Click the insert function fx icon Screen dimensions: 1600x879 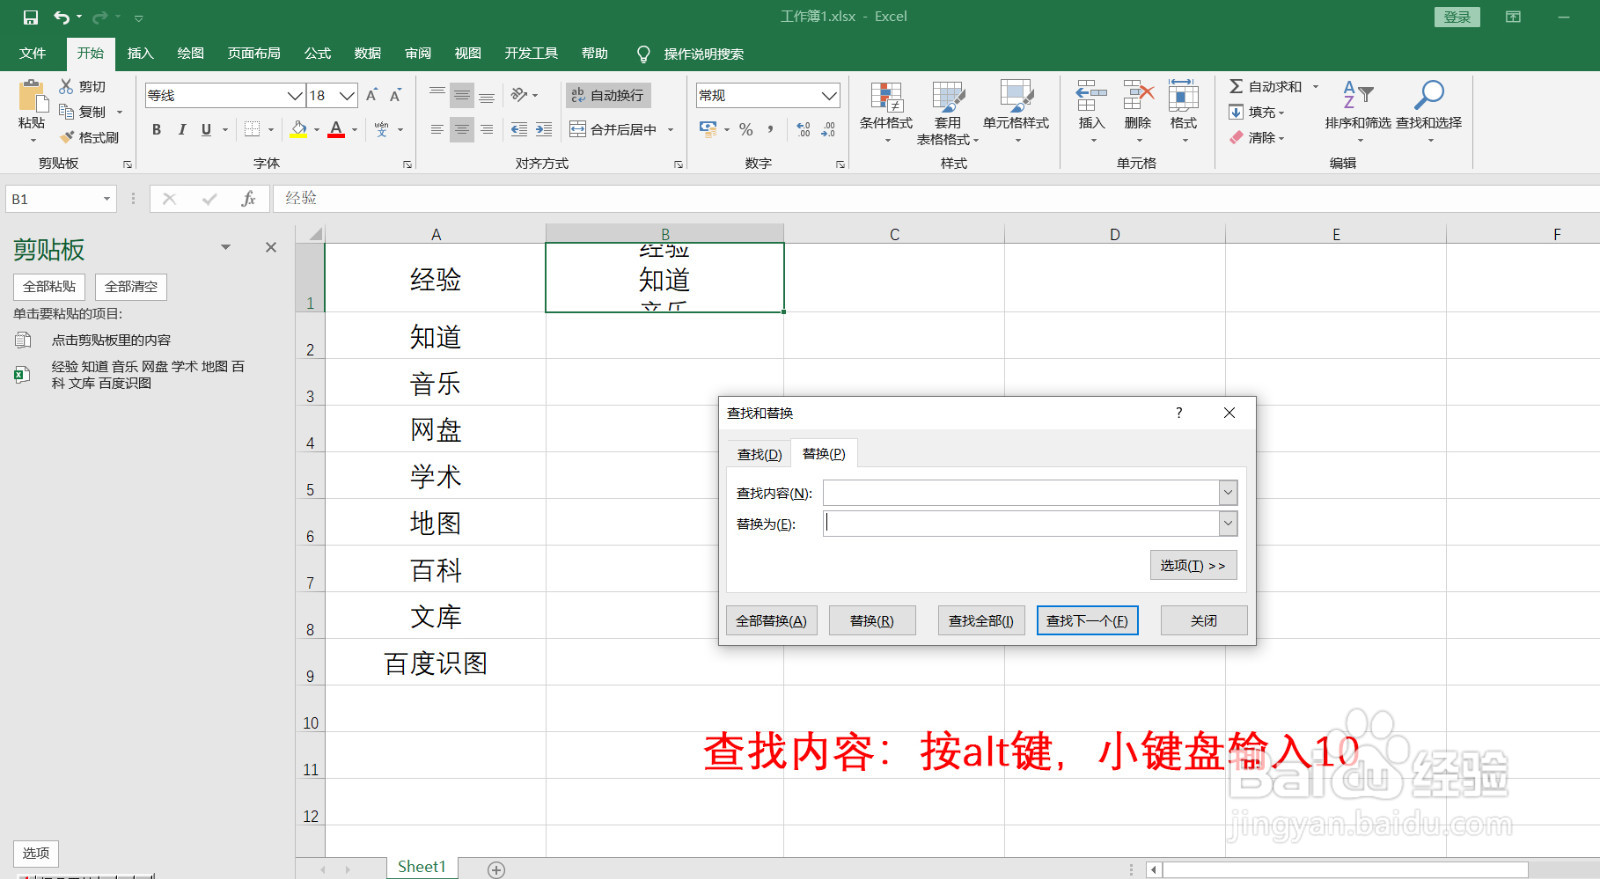248,199
